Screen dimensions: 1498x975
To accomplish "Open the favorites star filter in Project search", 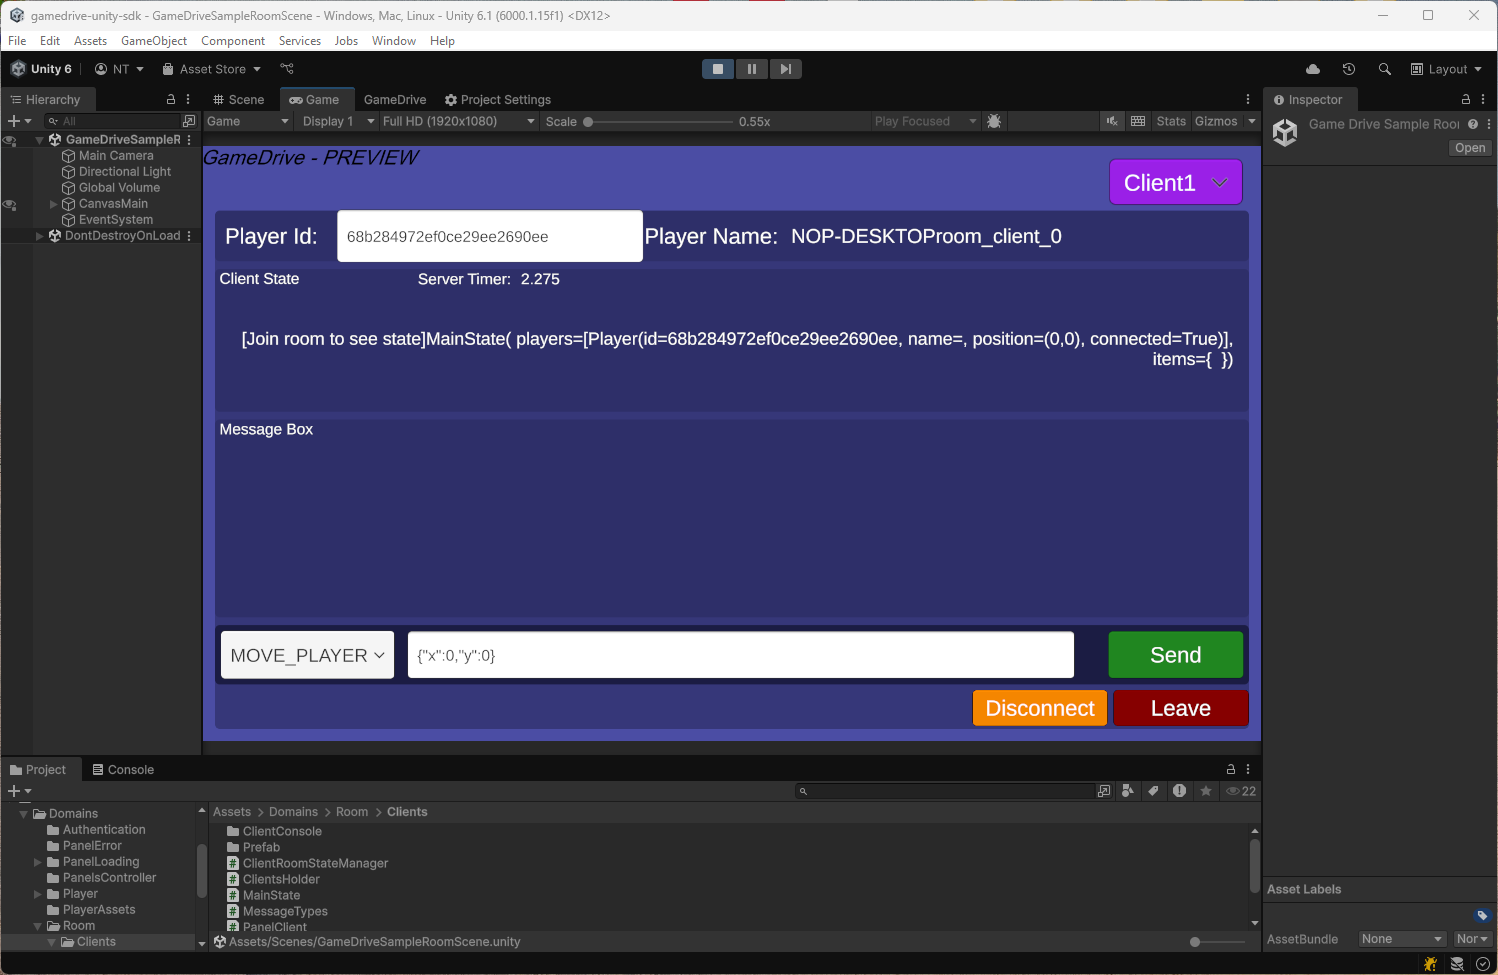I will (x=1206, y=790).
